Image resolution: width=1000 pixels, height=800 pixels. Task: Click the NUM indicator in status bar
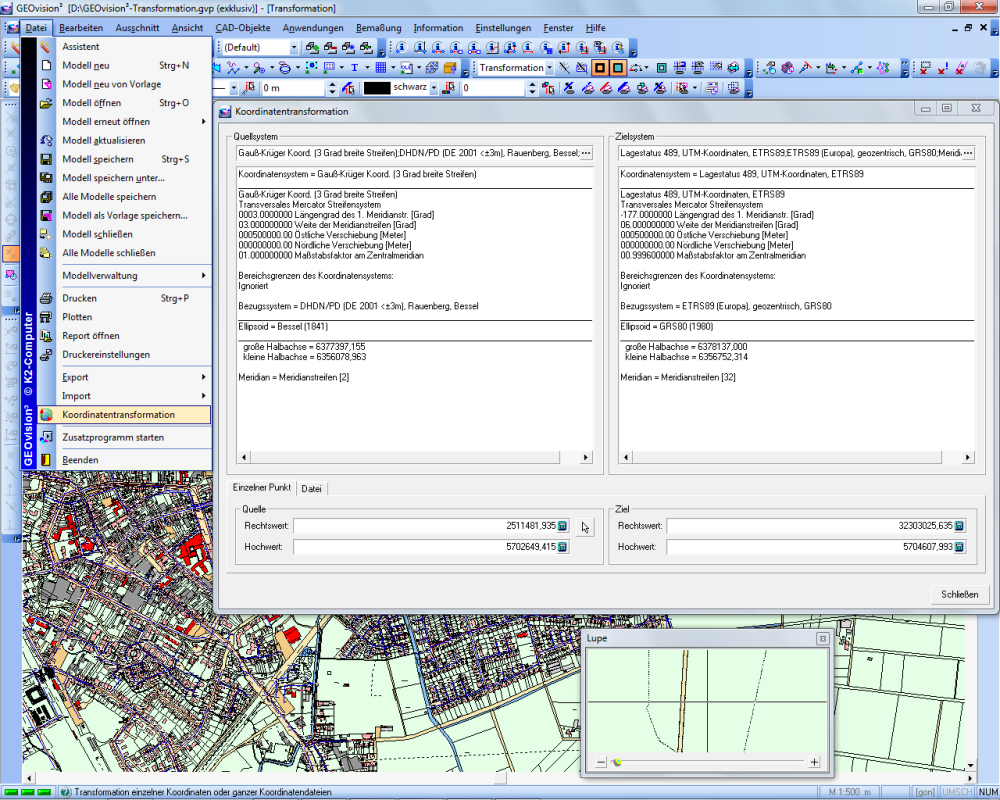pos(988,792)
